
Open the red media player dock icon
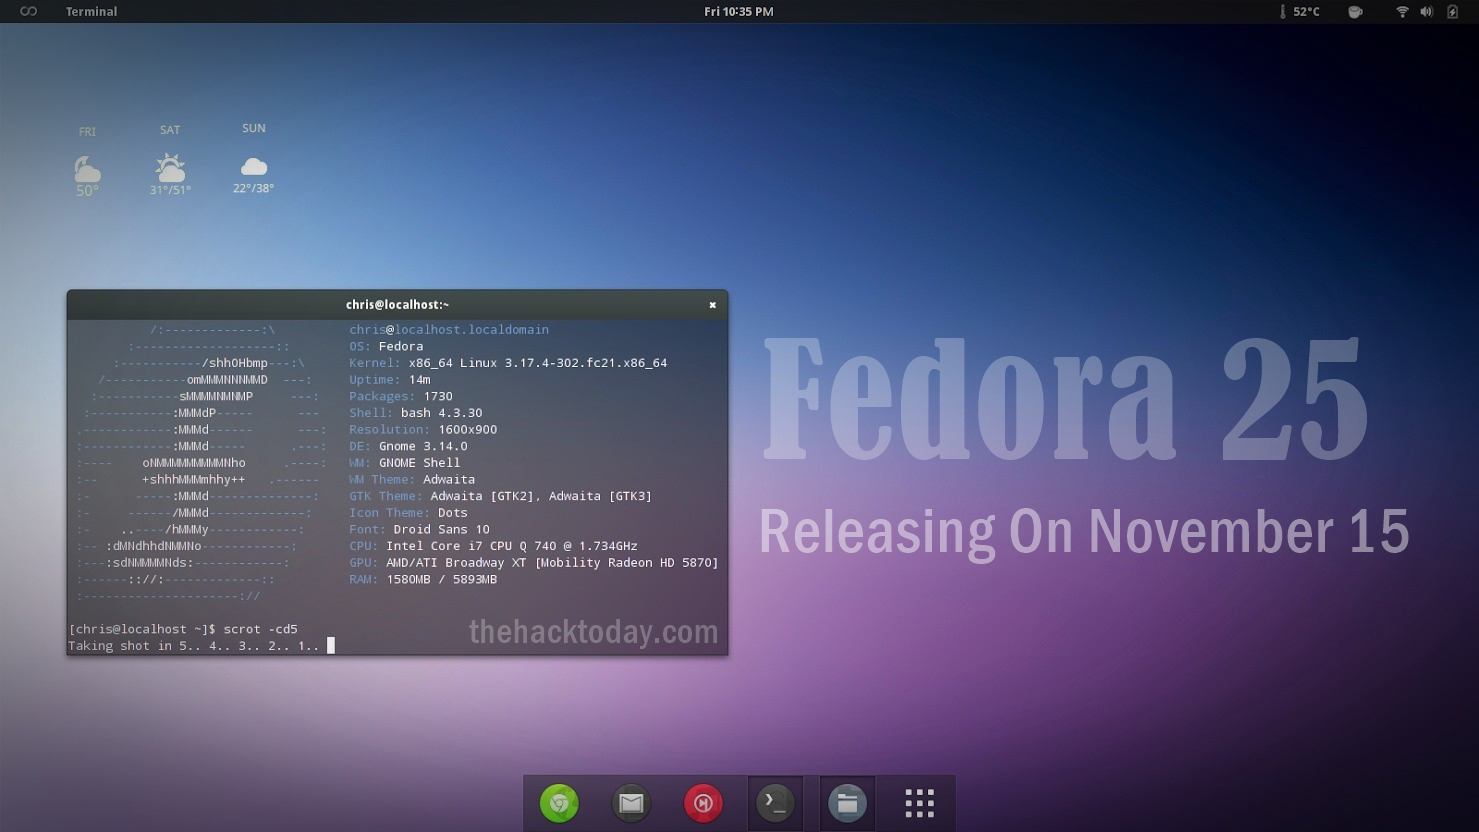pos(703,803)
